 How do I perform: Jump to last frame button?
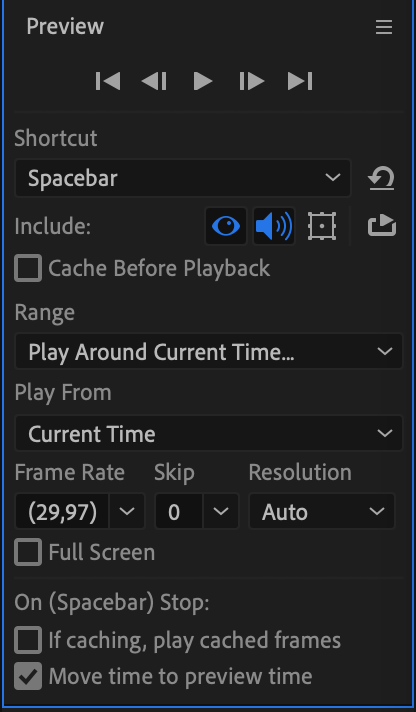pyautogui.click(x=300, y=81)
